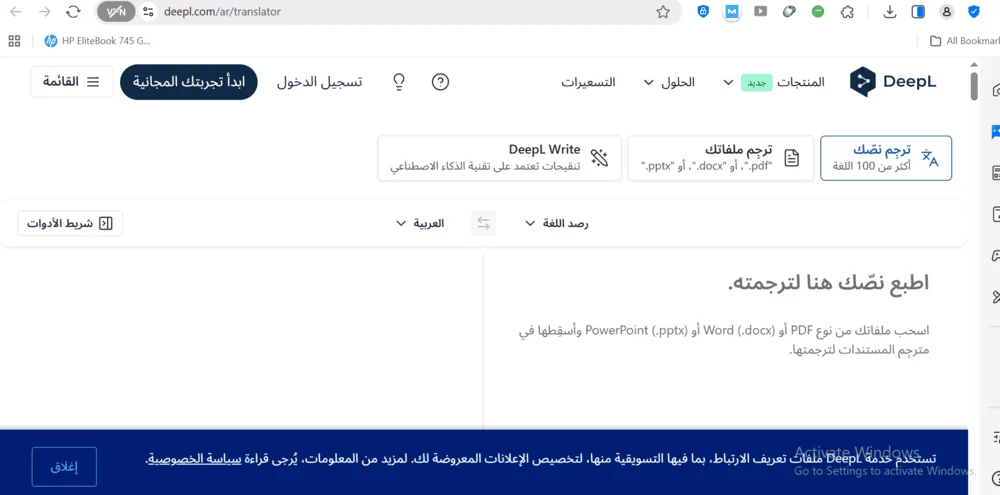The width and height of the screenshot is (1000, 495).
Task: Click the VPN badge in address bar
Action: (x=116, y=11)
